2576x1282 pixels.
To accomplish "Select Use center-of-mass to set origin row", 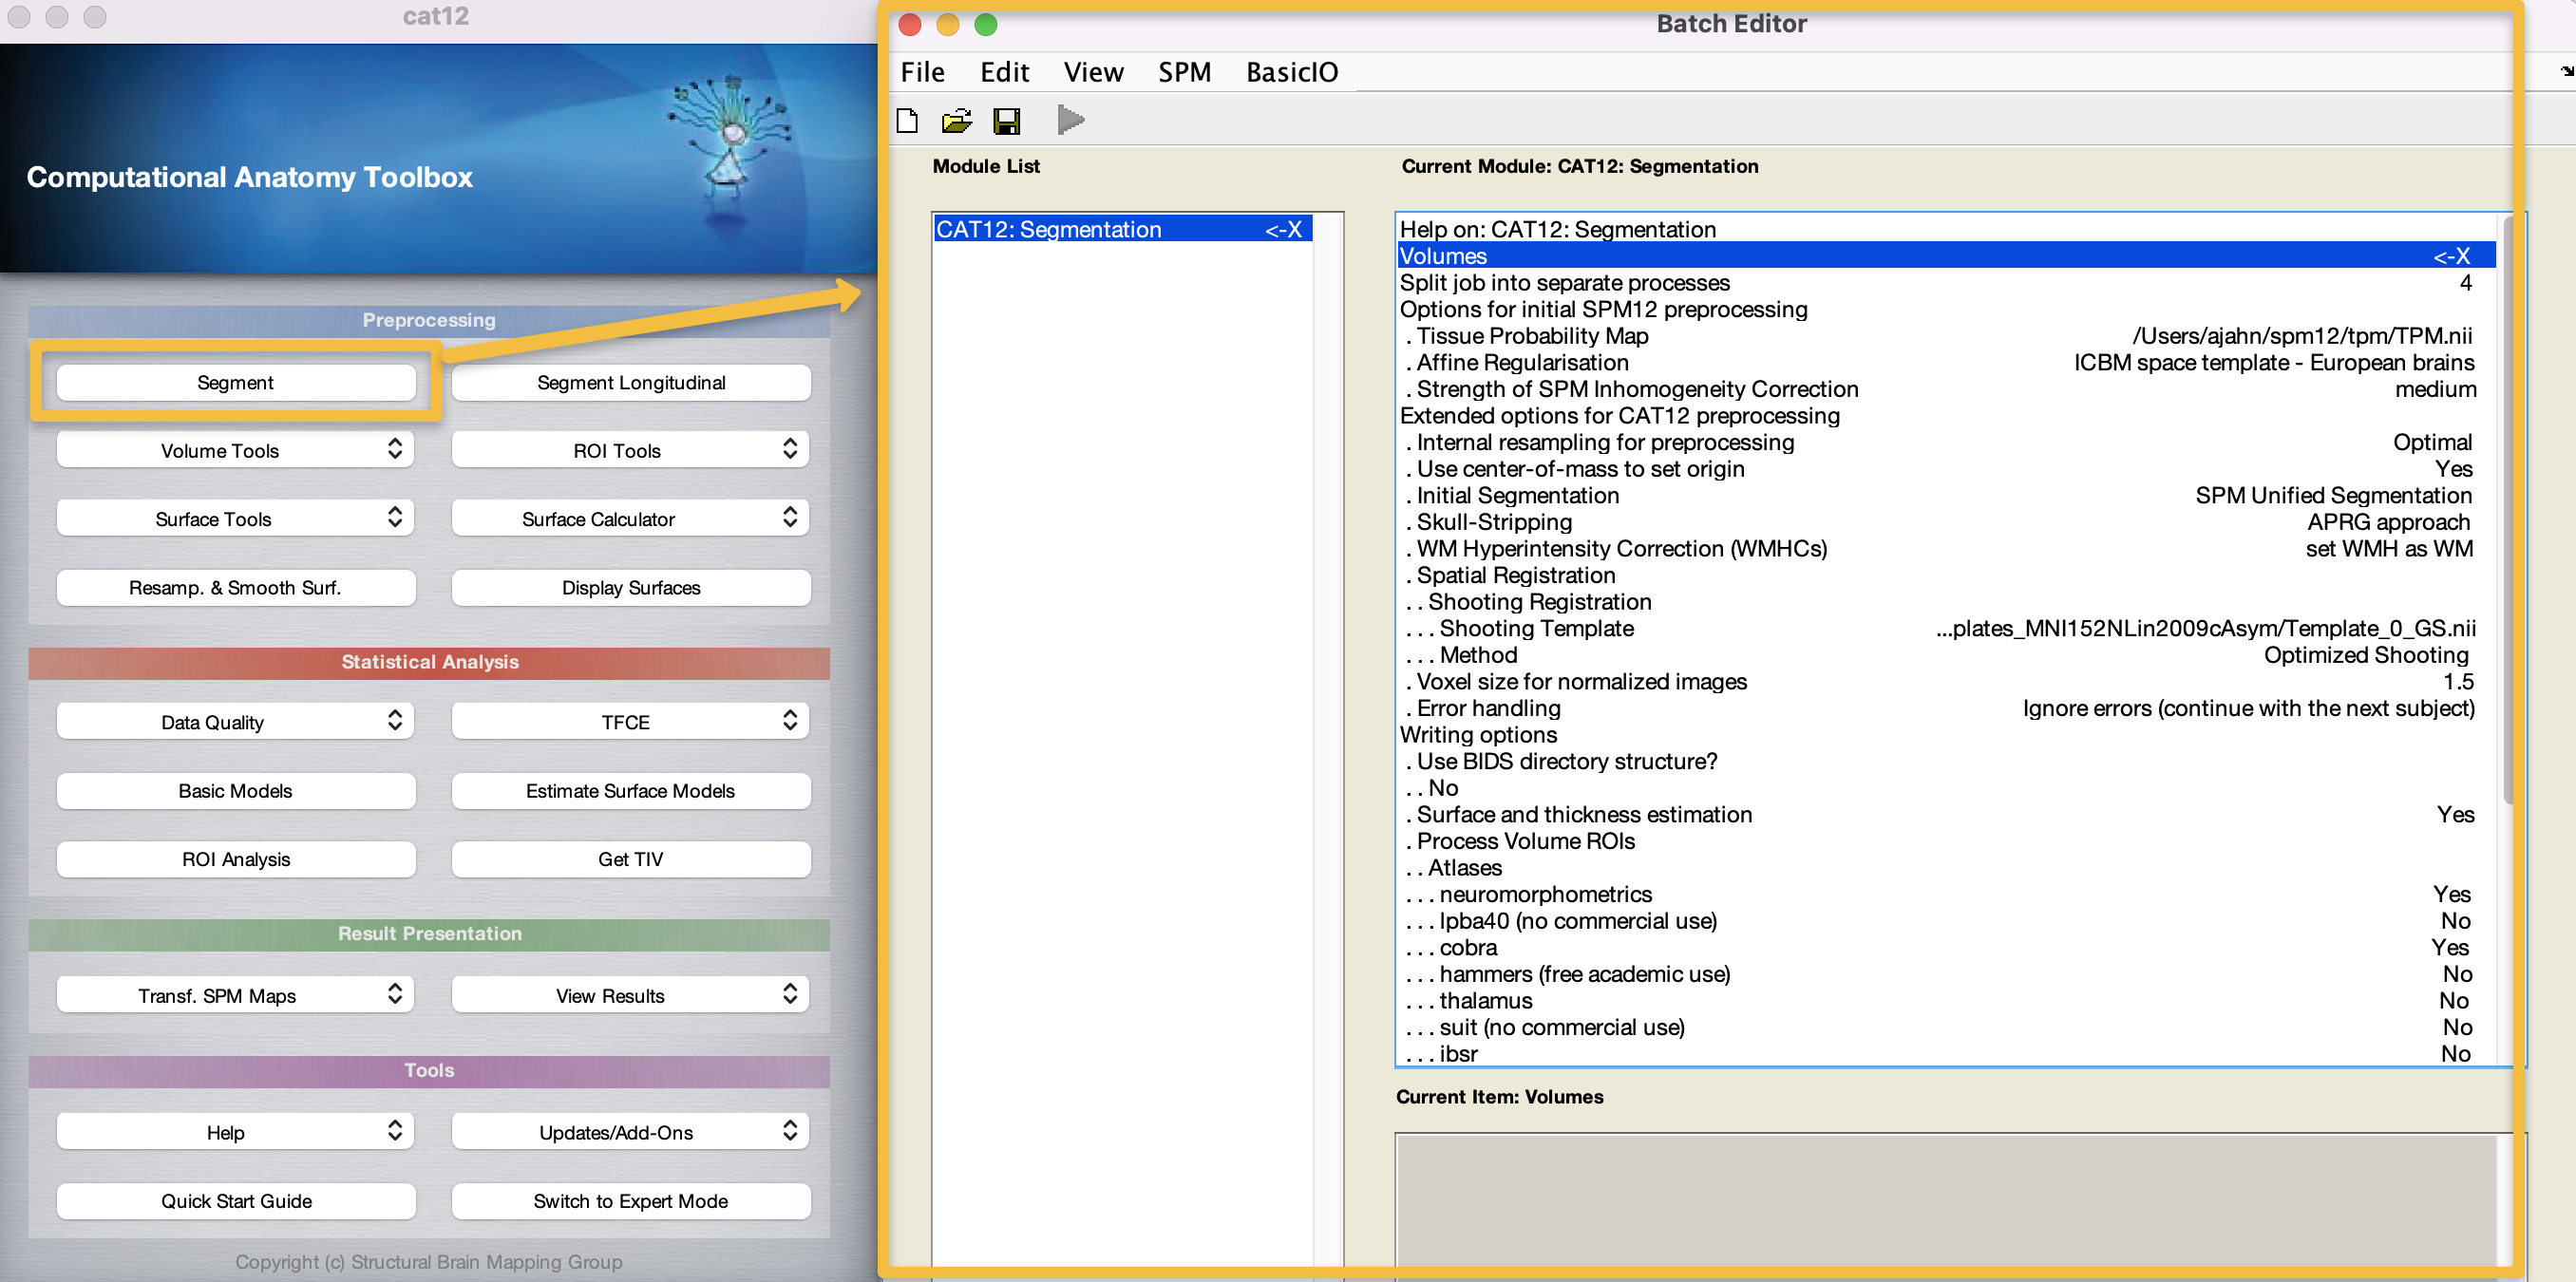I will pyautogui.click(x=1946, y=469).
